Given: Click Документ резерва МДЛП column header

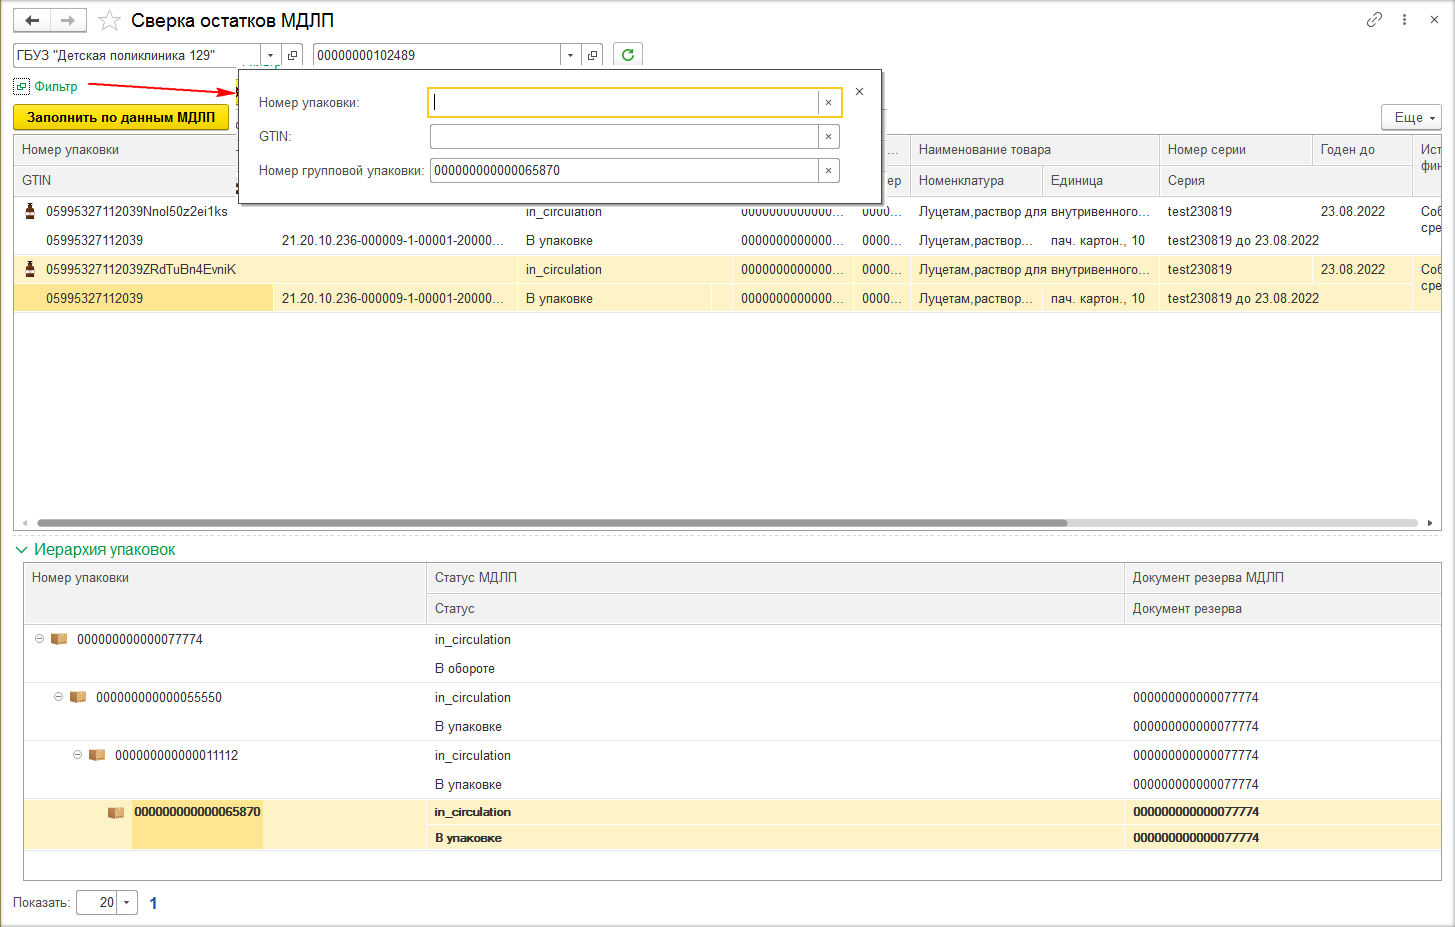Looking at the screenshot, I should pos(1282,578).
